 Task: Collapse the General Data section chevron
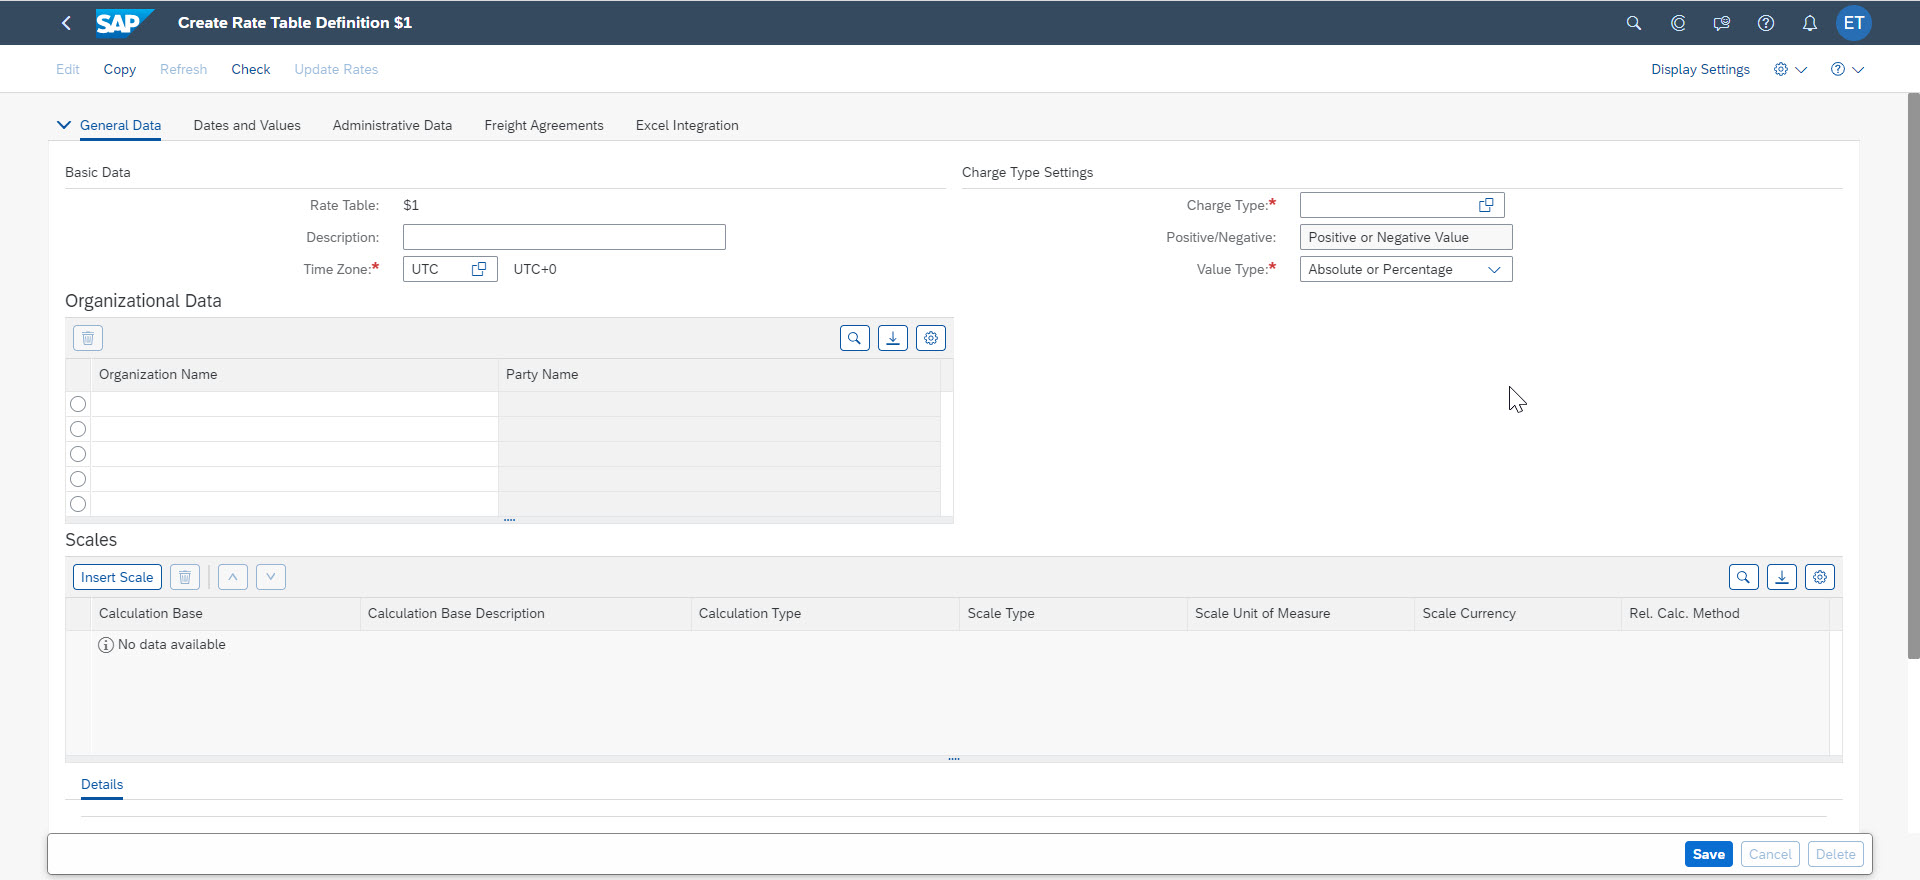64,125
